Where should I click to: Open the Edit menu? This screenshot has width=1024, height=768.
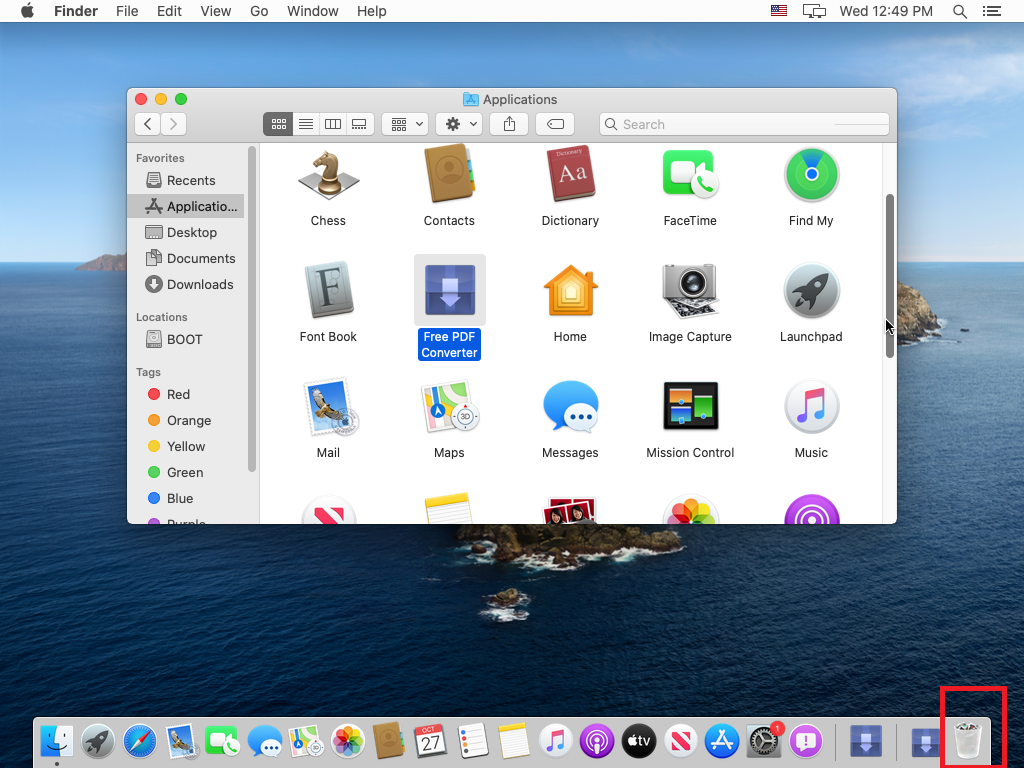coord(169,11)
